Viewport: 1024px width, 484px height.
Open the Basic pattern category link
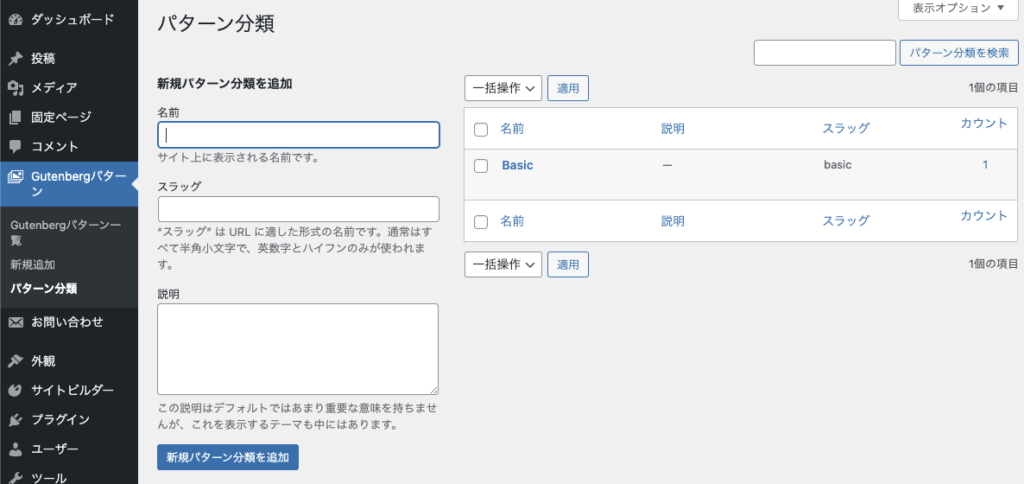pyautogui.click(x=517, y=165)
